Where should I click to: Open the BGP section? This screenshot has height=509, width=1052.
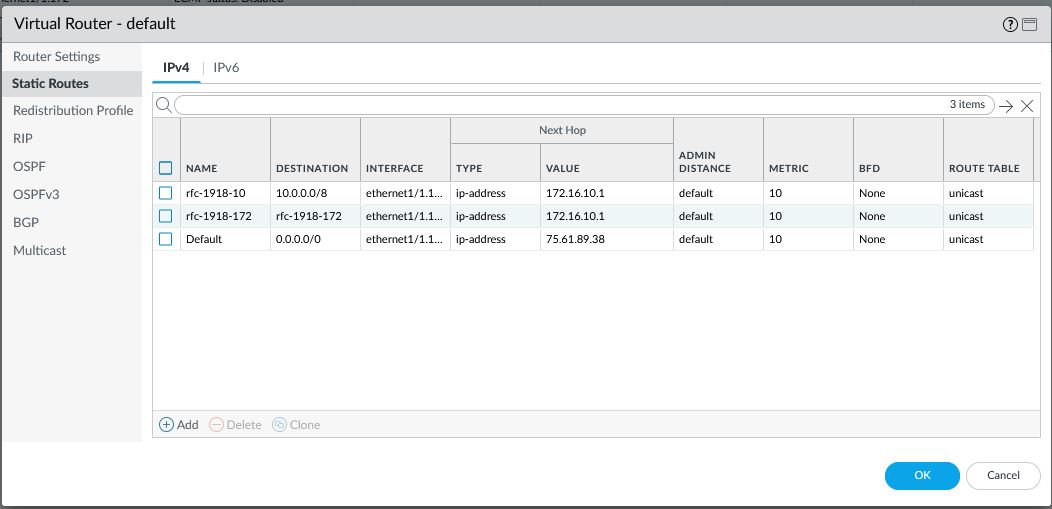click(x=26, y=222)
